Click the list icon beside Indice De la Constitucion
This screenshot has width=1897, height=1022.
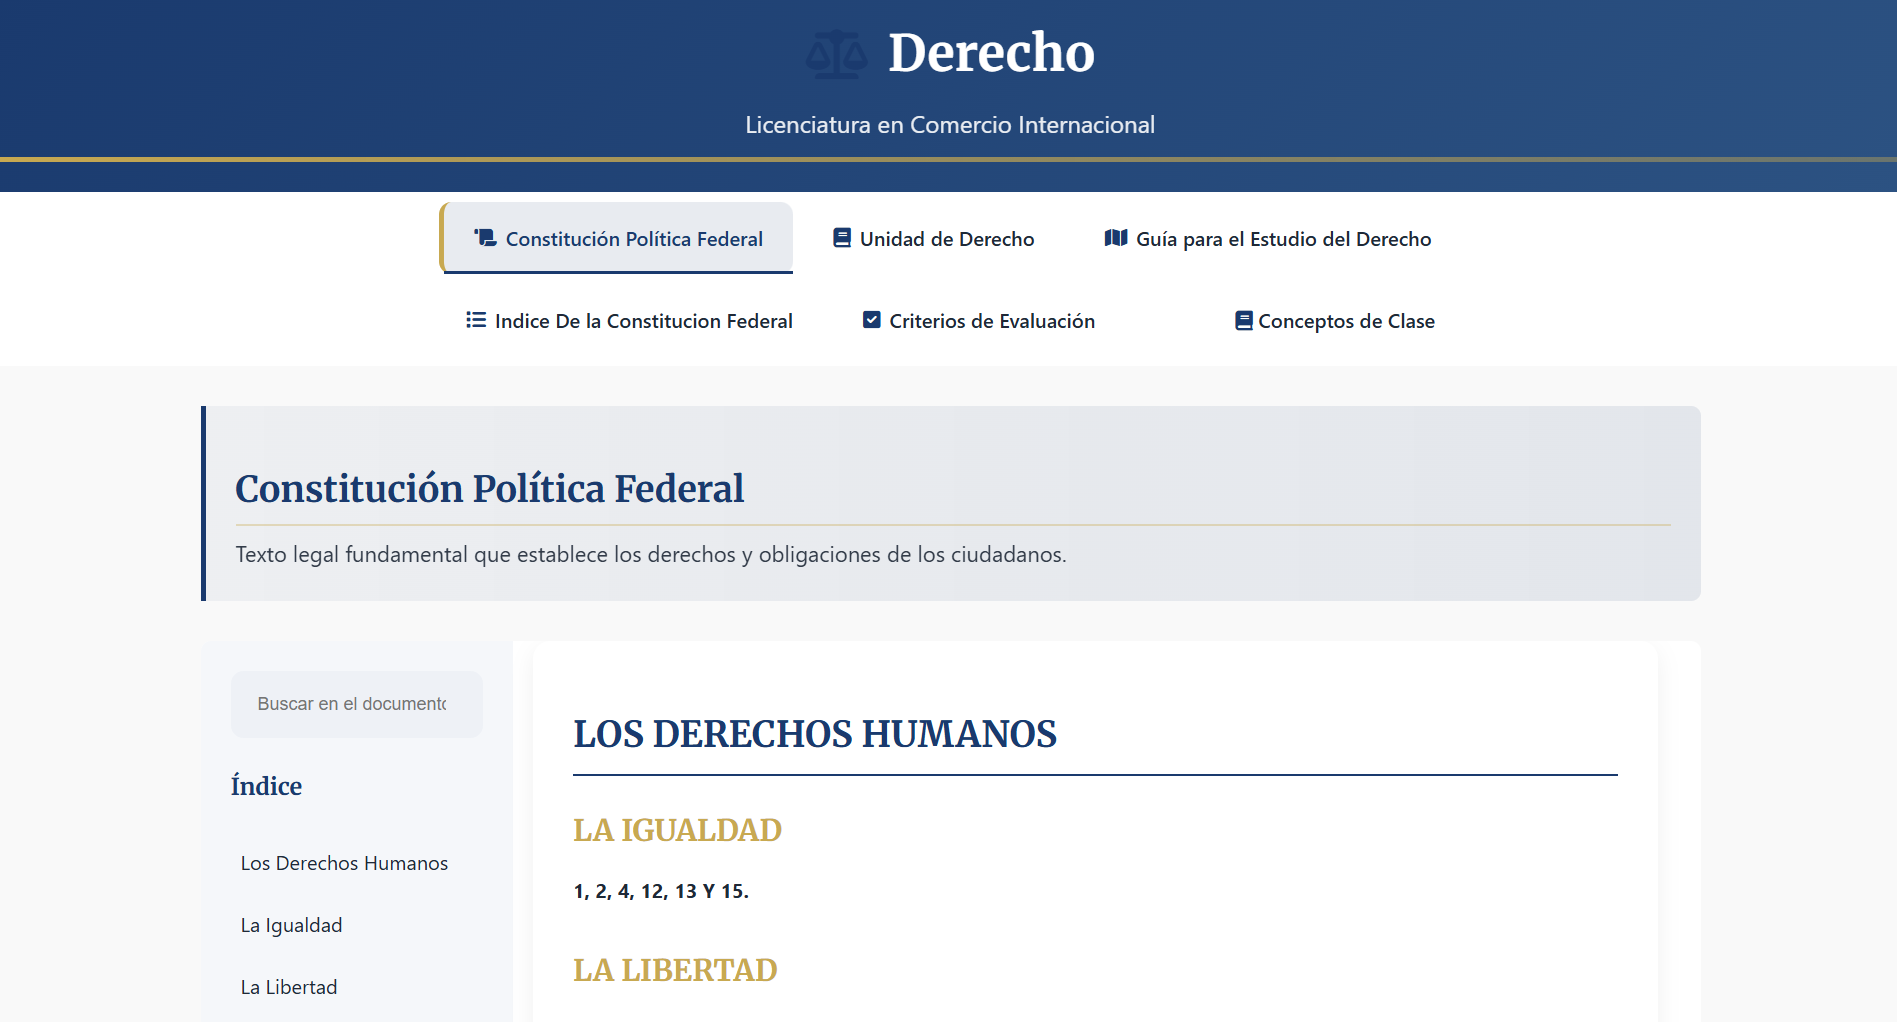pyautogui.click(x=476, y=320)
